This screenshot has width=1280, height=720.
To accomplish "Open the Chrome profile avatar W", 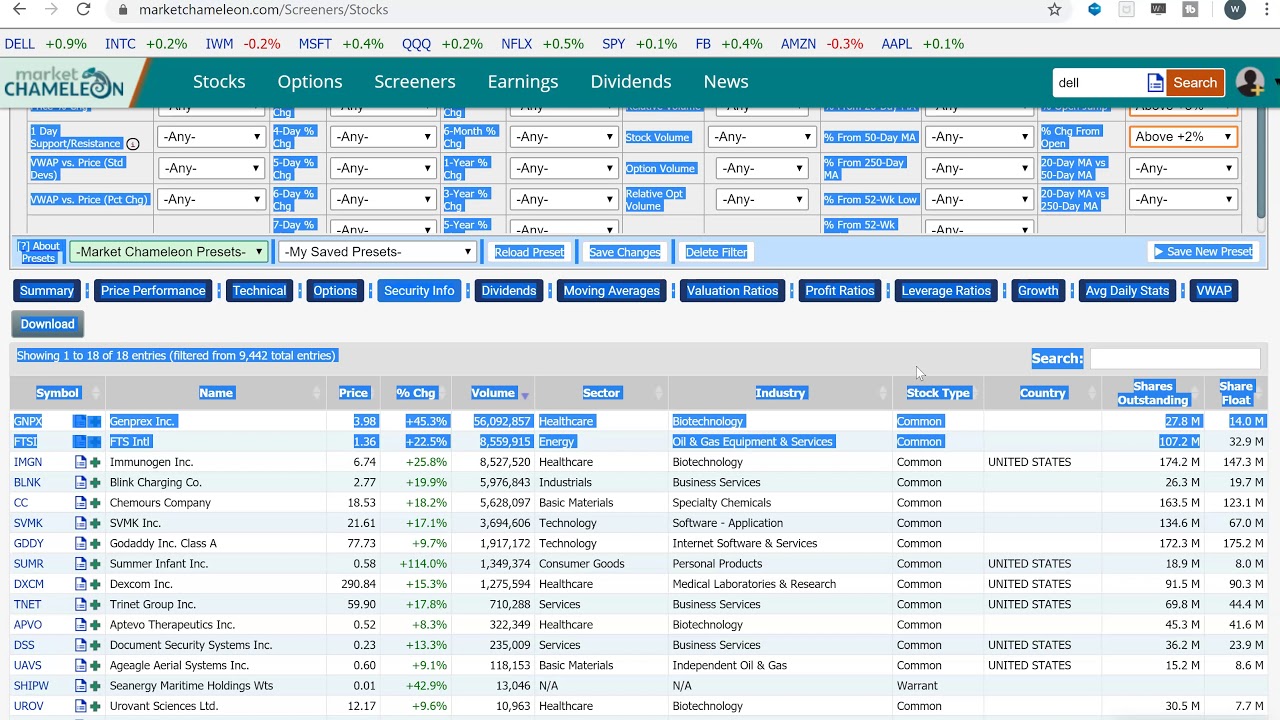I will (x=1235, y=10).
